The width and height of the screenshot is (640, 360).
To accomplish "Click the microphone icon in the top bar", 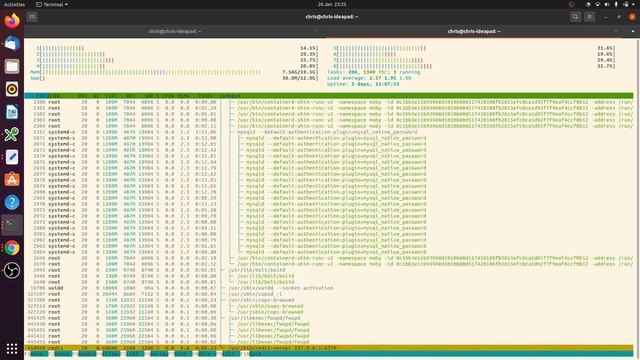I will pos(616,4).
